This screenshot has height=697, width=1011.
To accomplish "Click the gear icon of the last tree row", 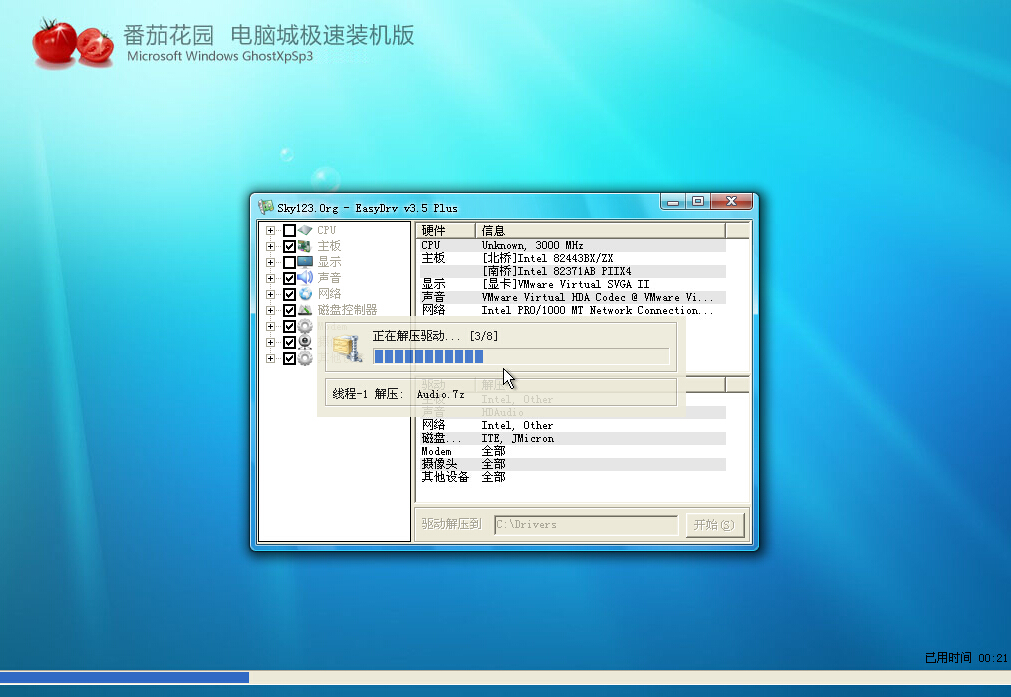I will pyautogui.click(x=305, y=358).
